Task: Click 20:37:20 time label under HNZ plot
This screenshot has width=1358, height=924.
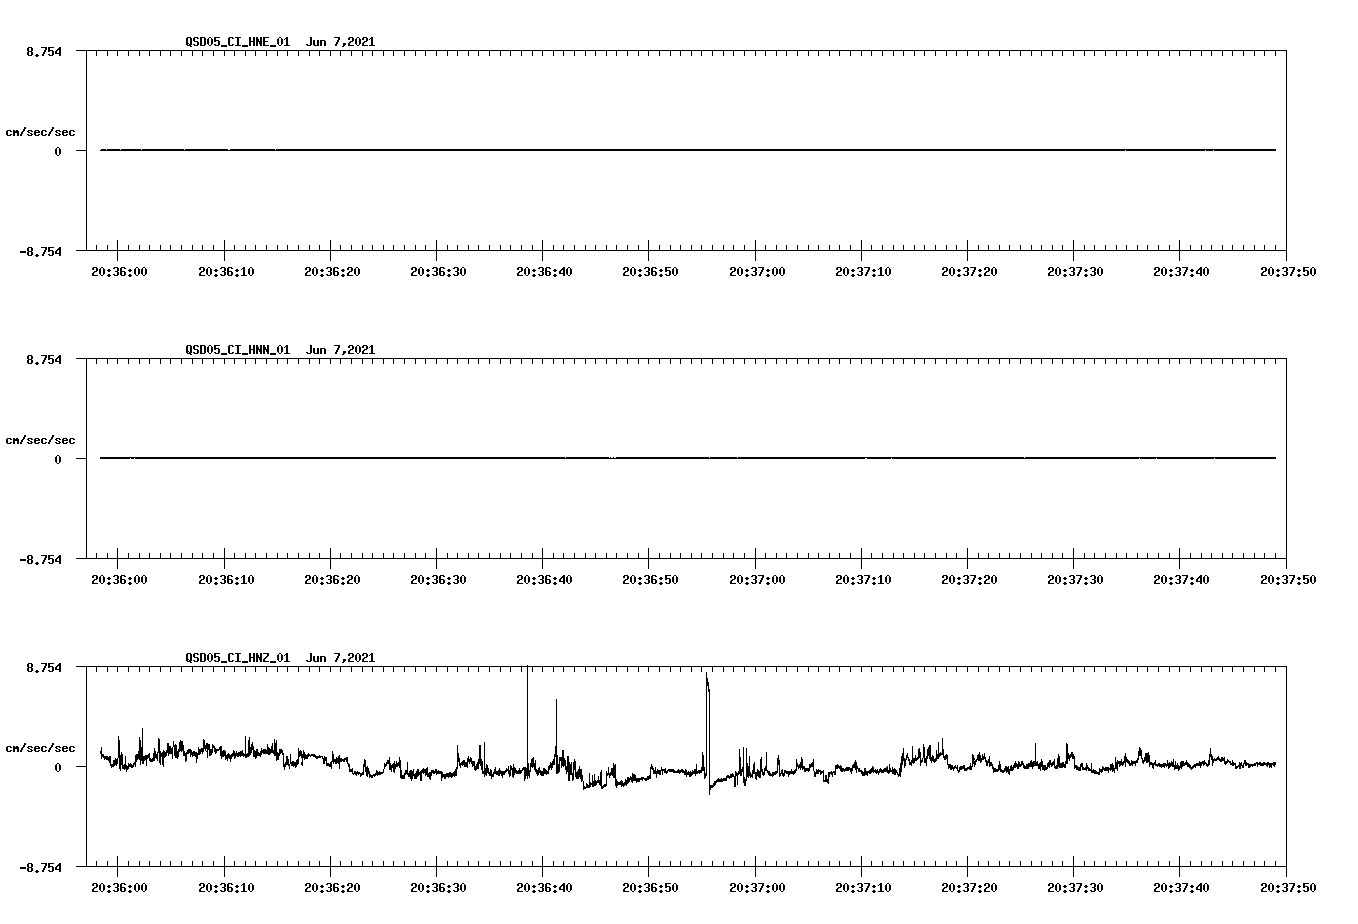Action: click(968, 888)
